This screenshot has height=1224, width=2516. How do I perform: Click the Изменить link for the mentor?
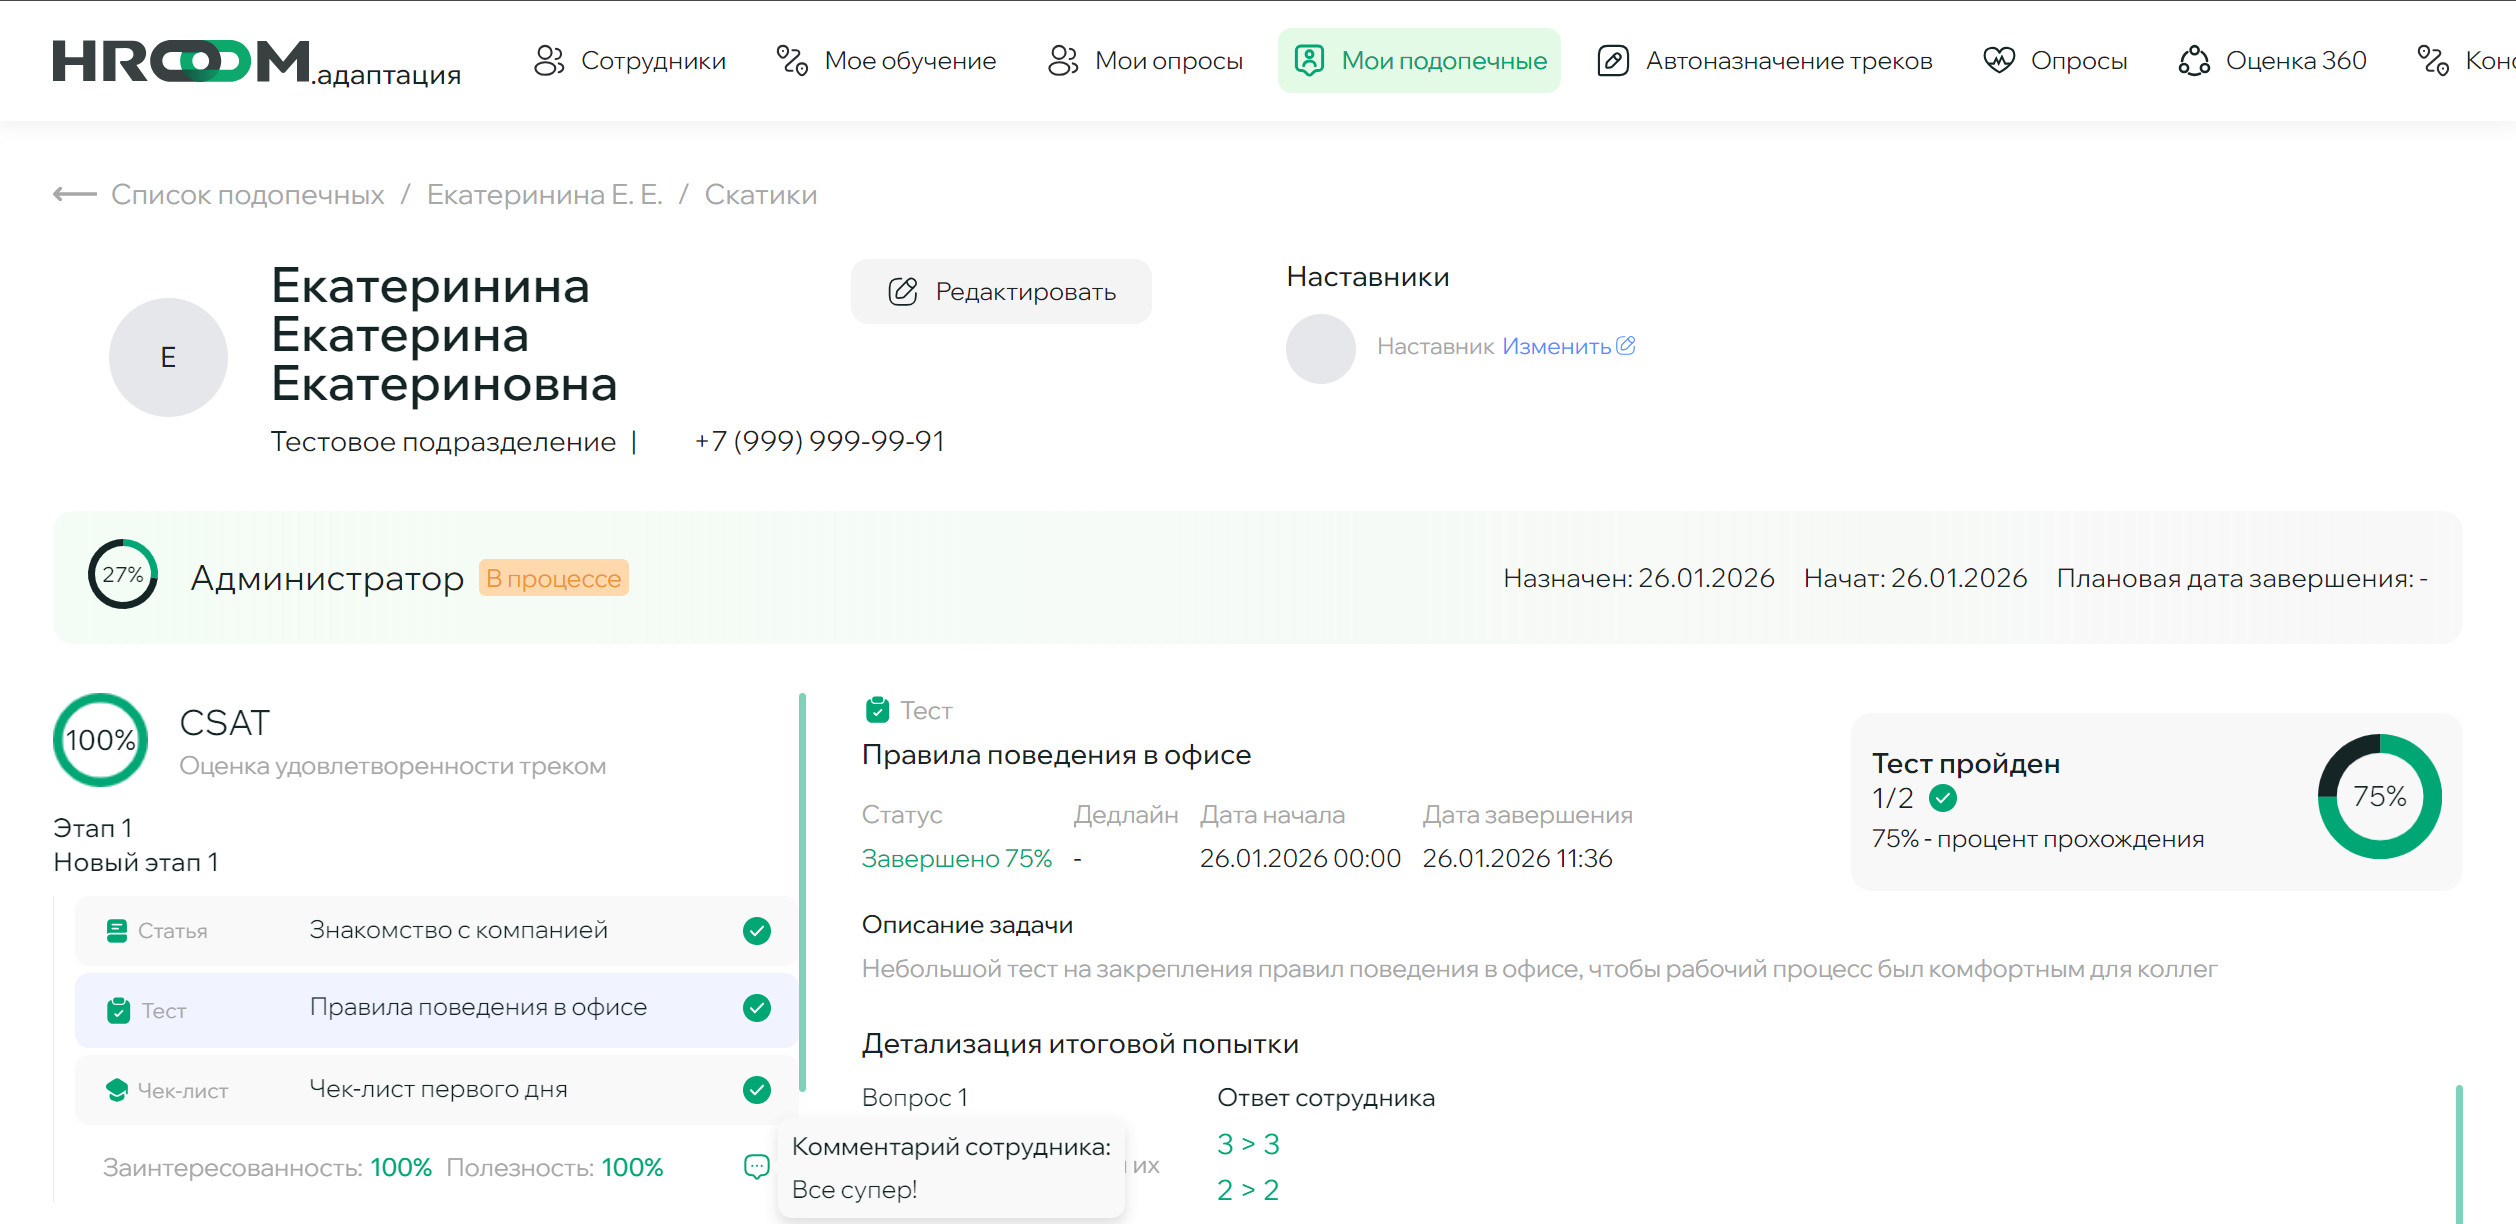tap(1556, 346)
